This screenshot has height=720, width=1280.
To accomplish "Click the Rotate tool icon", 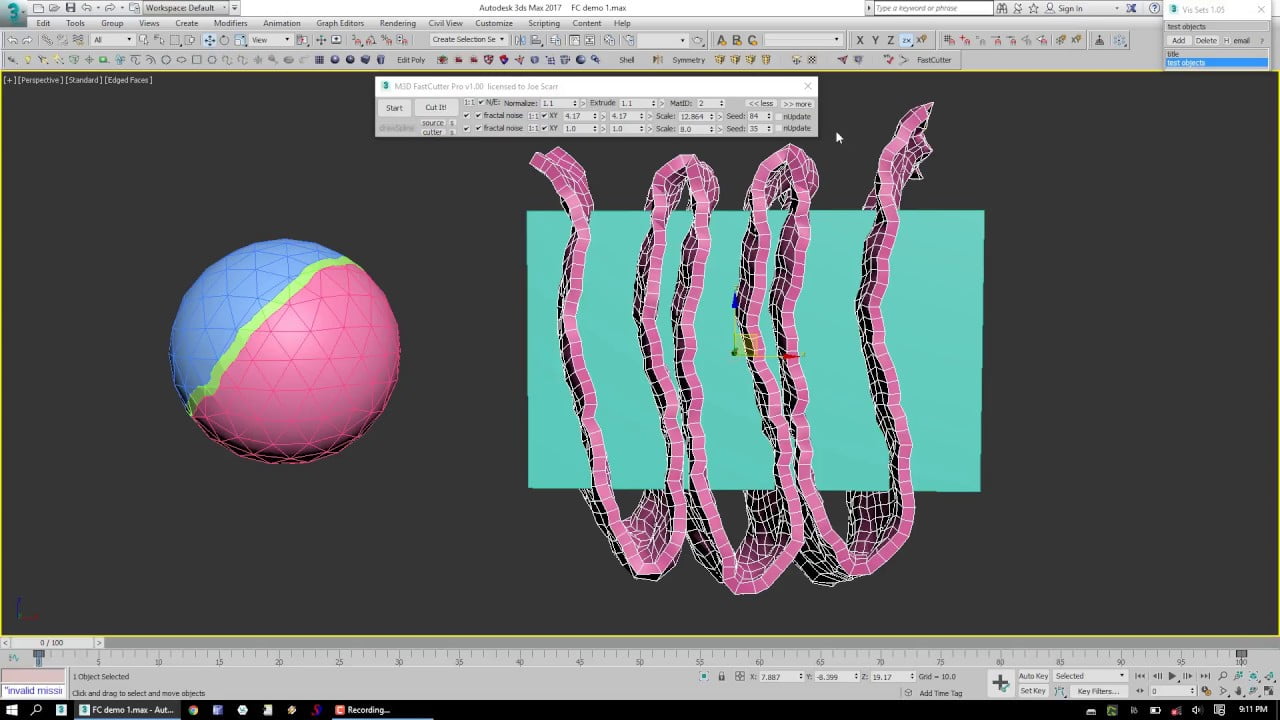I will click(224, 40).
